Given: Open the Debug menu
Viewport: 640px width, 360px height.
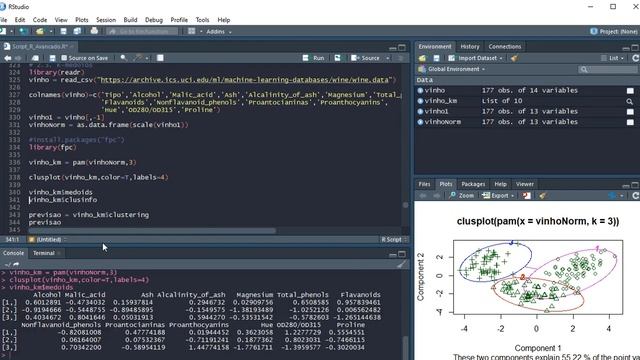Looking at the screenshot, I should tap(154, 20).
